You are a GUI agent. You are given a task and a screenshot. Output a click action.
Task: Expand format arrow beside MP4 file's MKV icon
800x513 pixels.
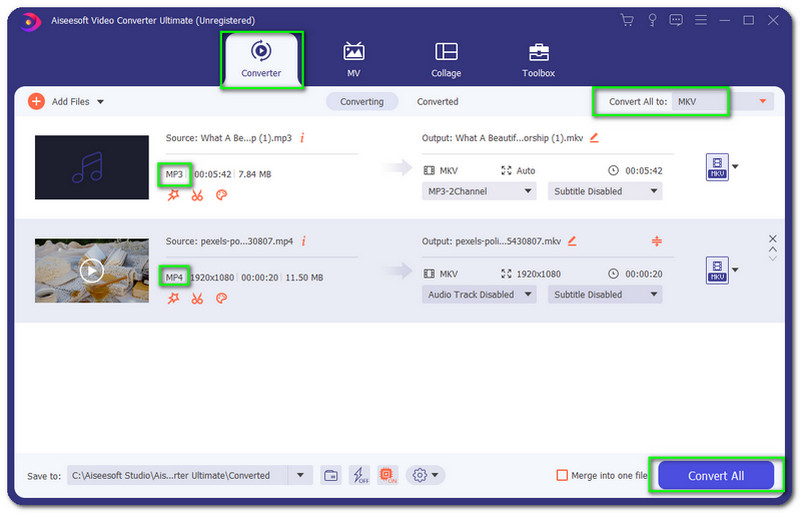(x=735, y=270)
